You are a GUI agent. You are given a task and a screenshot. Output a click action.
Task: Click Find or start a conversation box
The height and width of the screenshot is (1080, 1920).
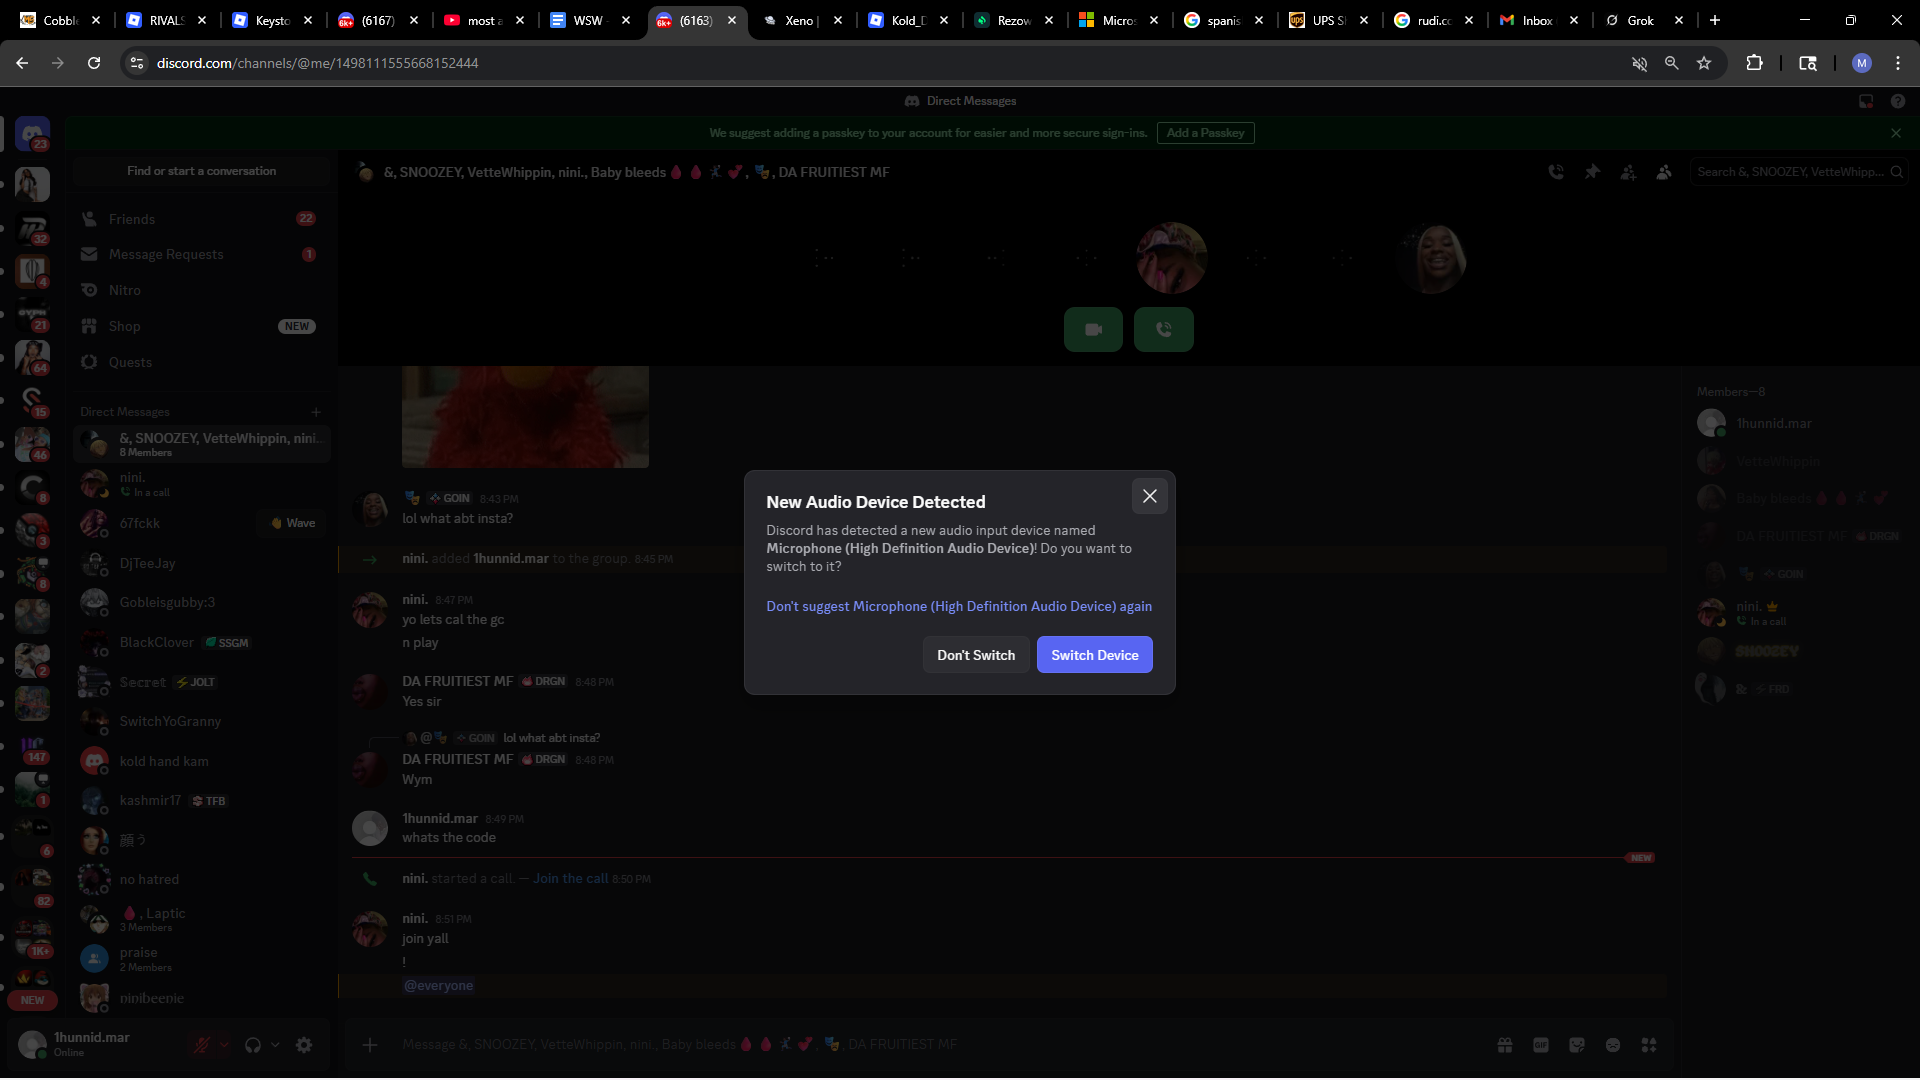(201, 171)
